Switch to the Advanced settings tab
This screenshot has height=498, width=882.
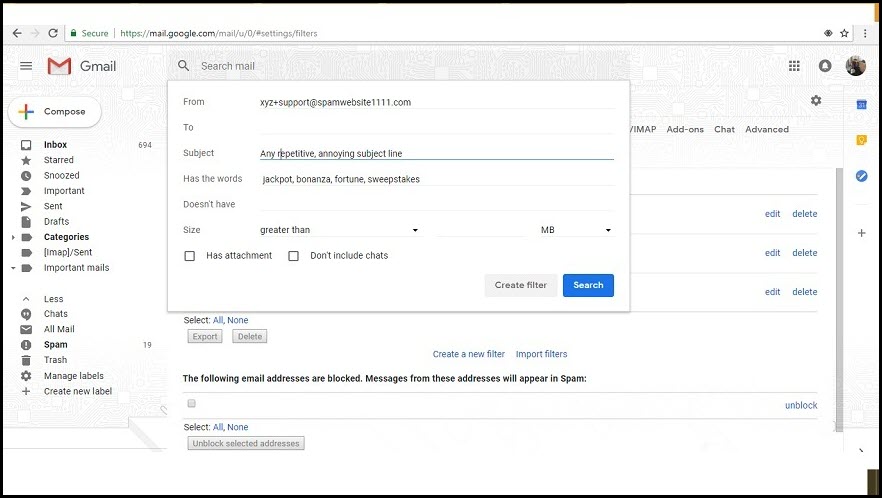point(767,129)
